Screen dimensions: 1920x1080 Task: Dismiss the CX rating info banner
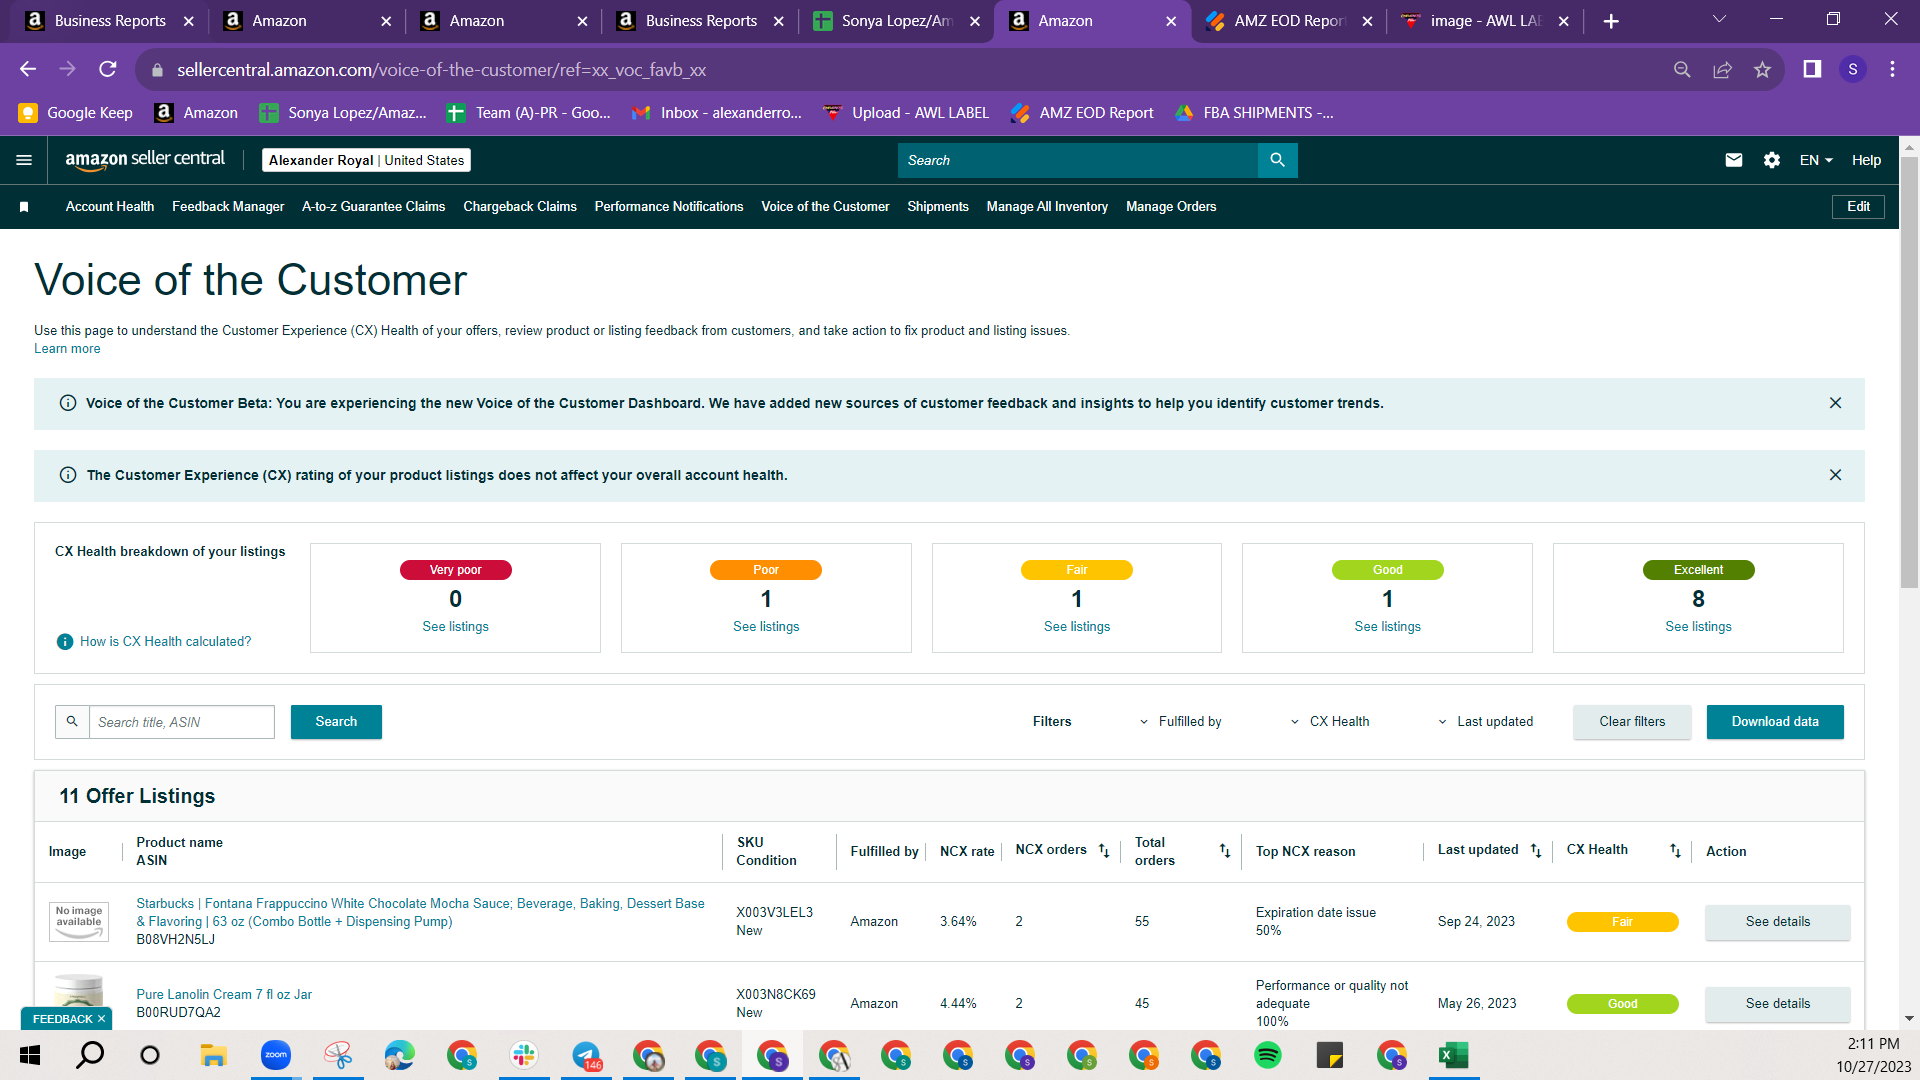[x=1835, y=475]
